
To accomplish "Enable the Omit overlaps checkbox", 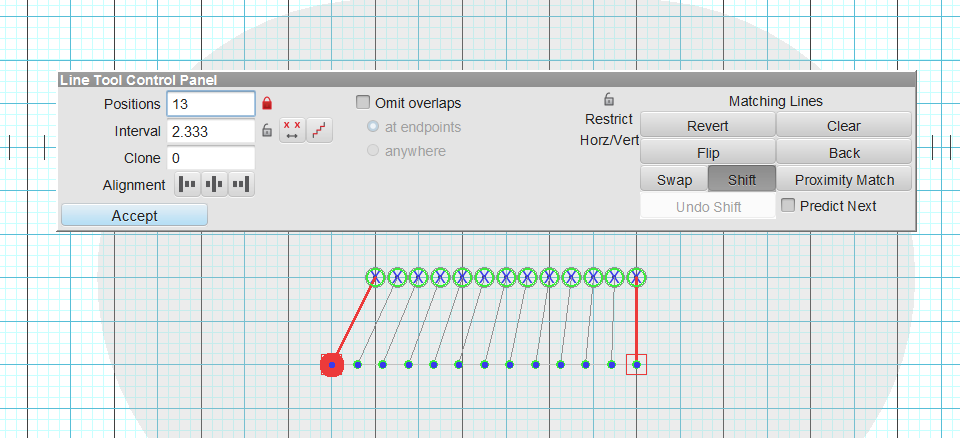I will click(x=363, y=102).
